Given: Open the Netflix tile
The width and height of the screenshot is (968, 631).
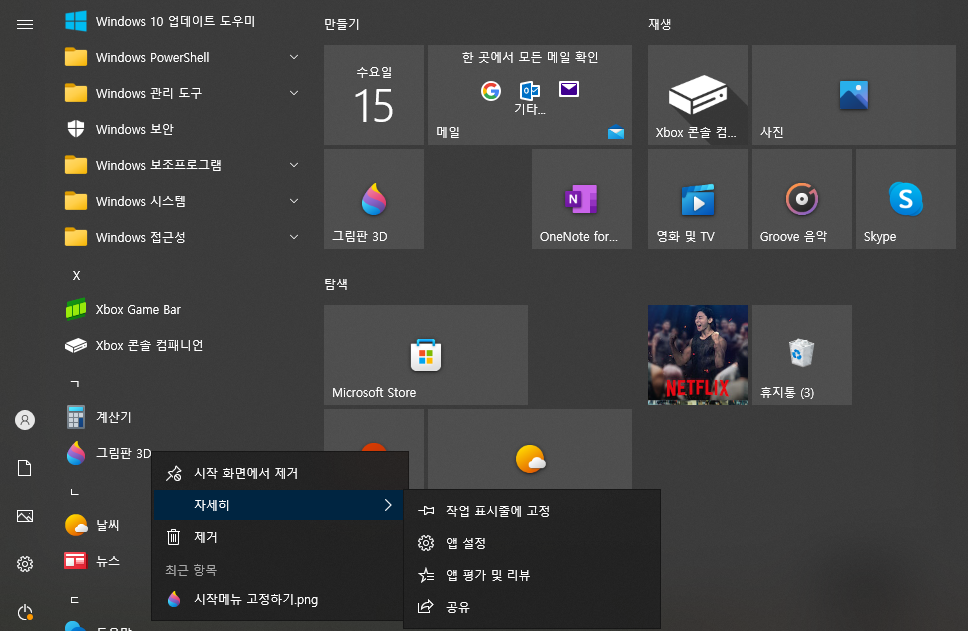Looking at the screenshot, I should tap(697, 354).
